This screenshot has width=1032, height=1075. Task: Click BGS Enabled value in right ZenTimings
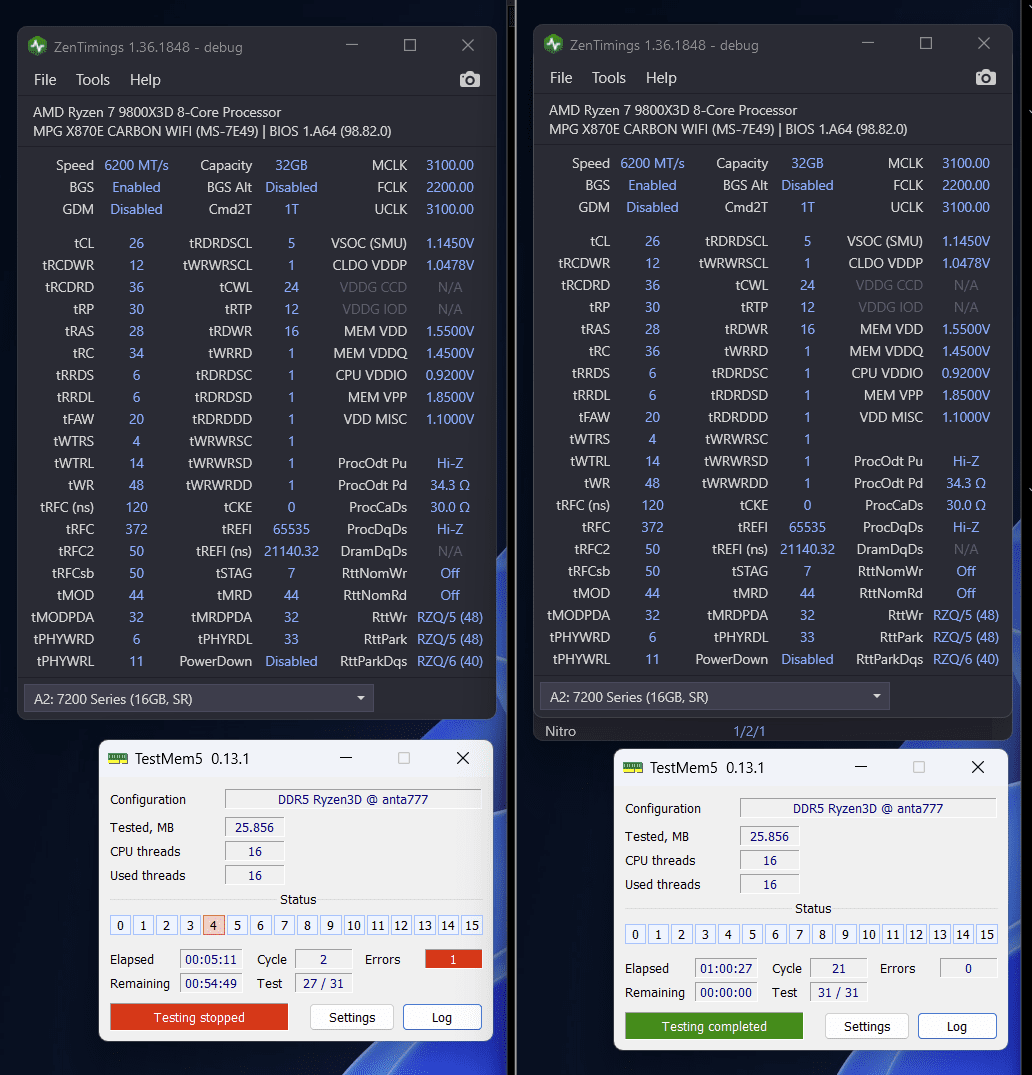[652, 185]
